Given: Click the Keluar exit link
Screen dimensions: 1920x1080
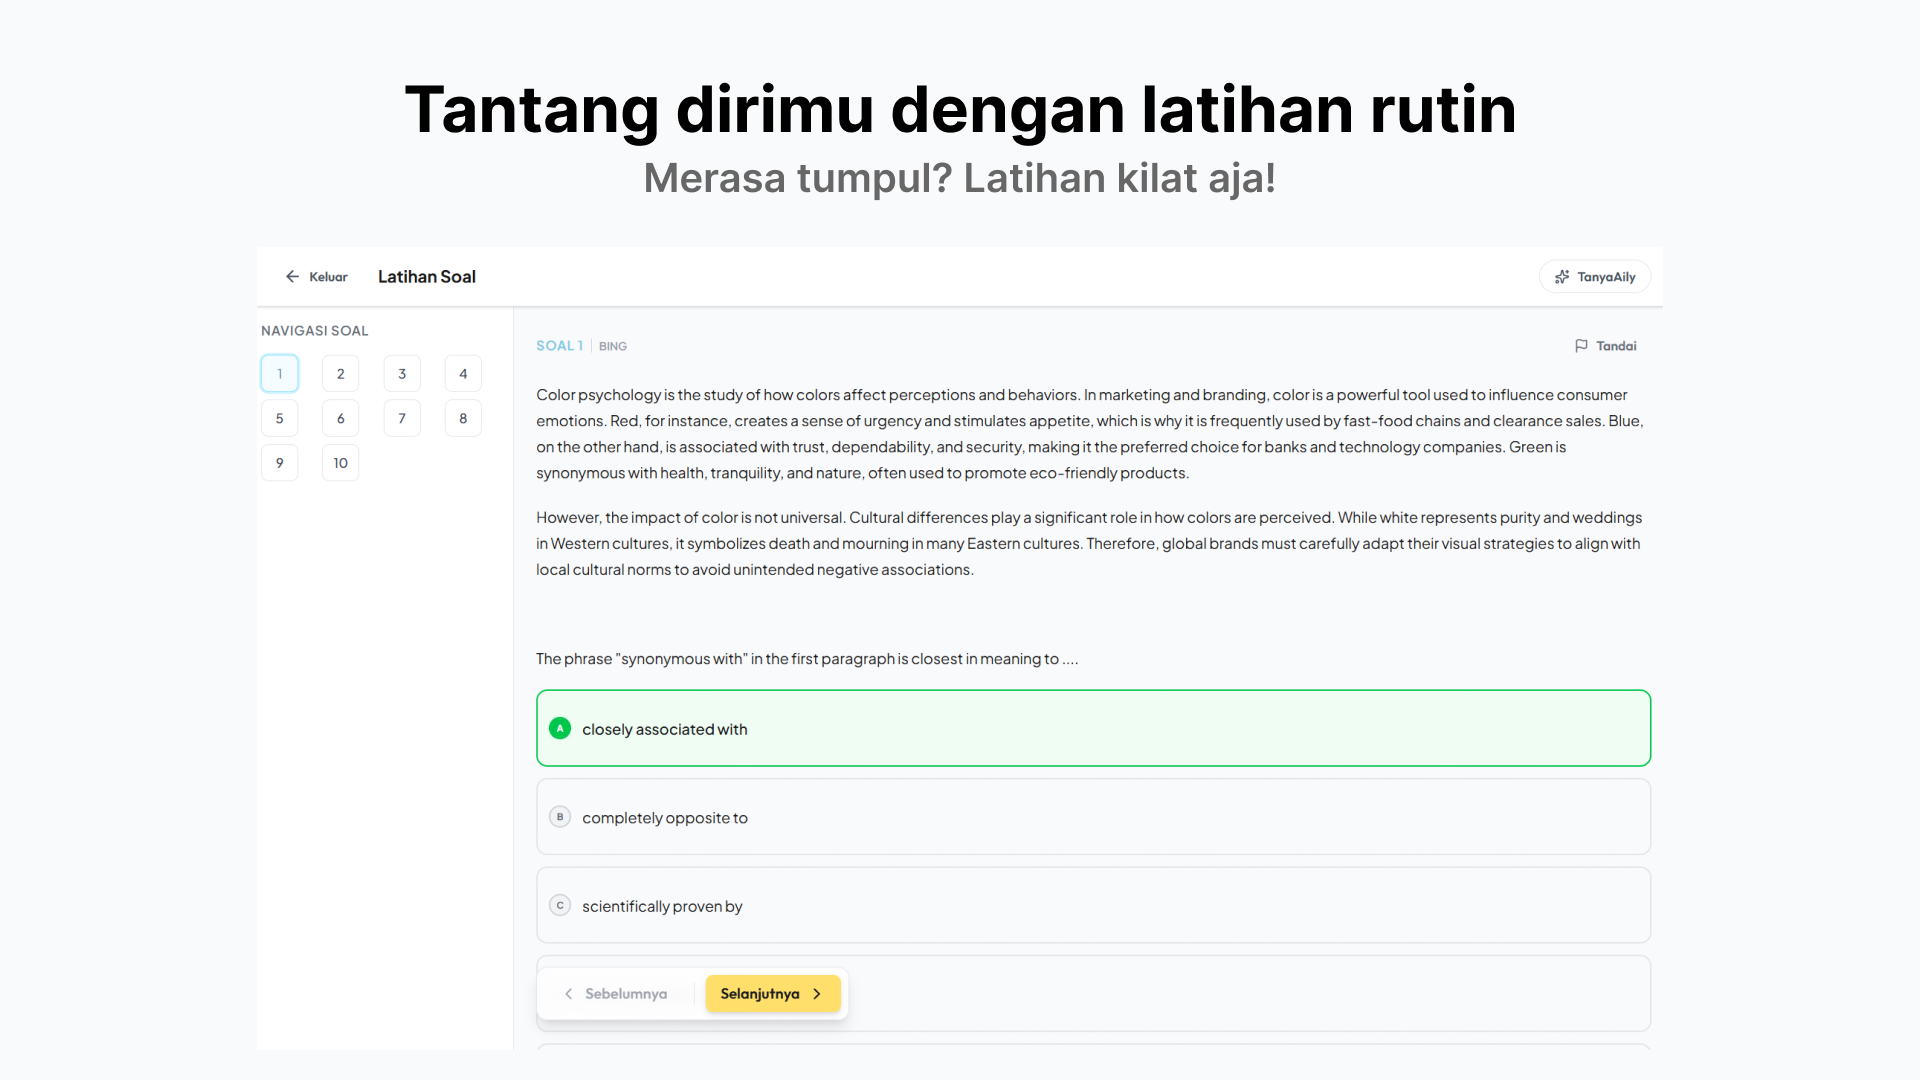Looking at the screenshot, I should tap(328, 277).
